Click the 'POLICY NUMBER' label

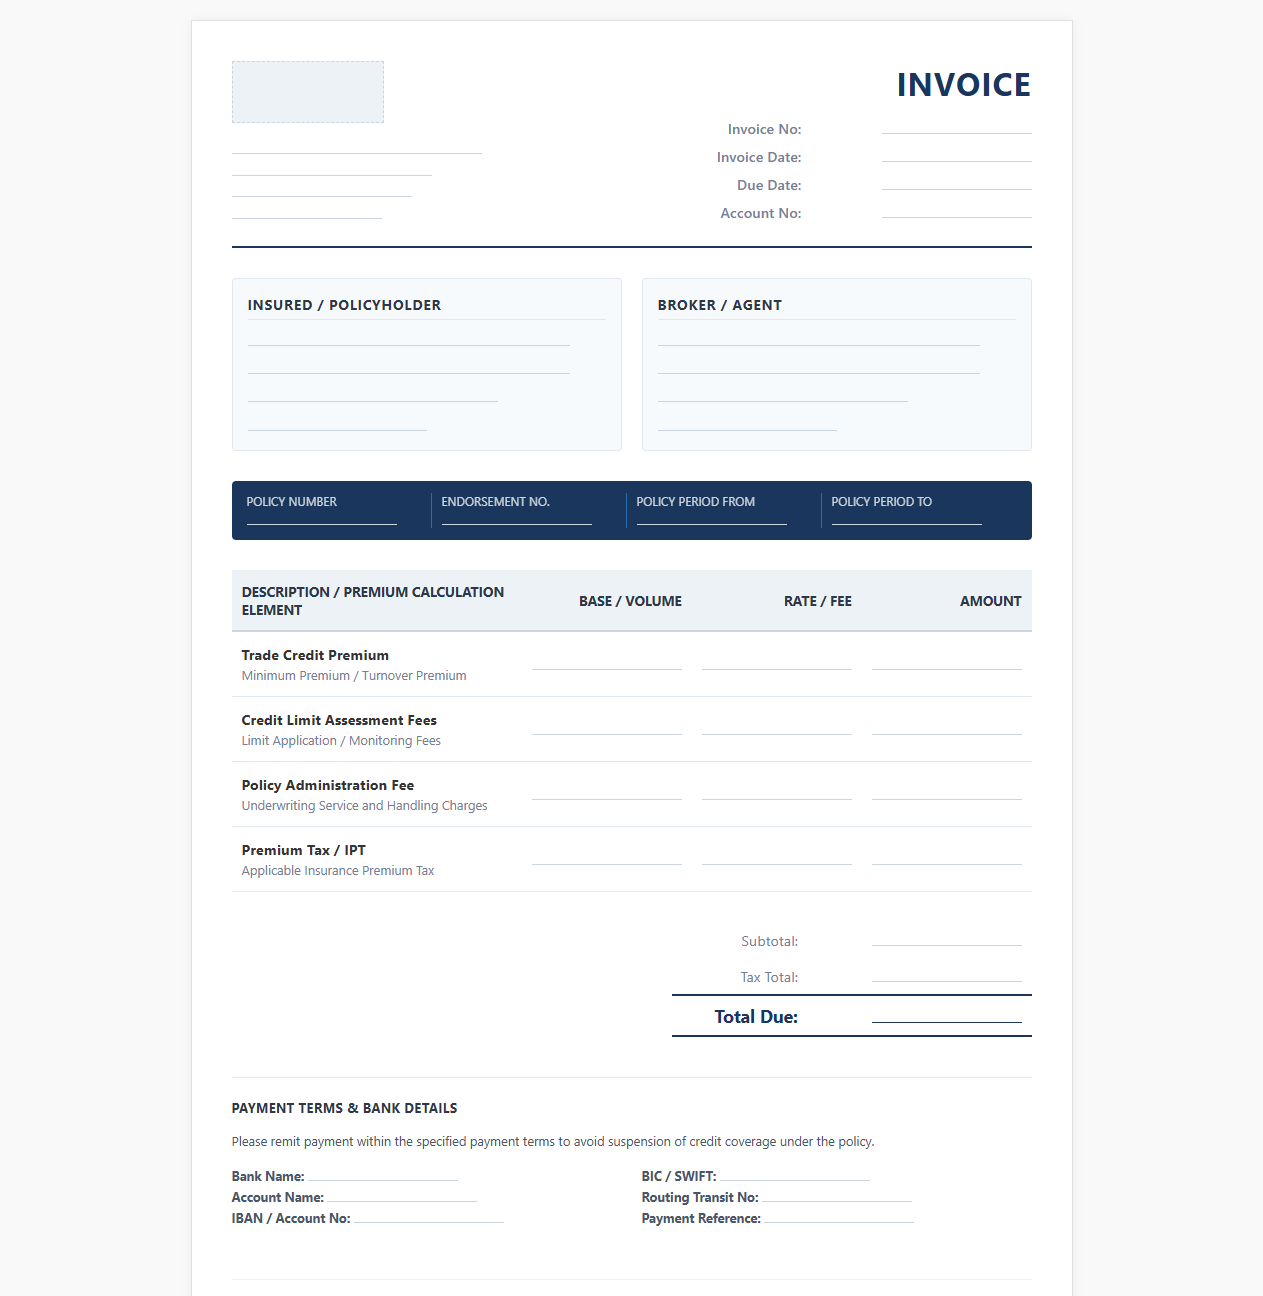point(292,502)
